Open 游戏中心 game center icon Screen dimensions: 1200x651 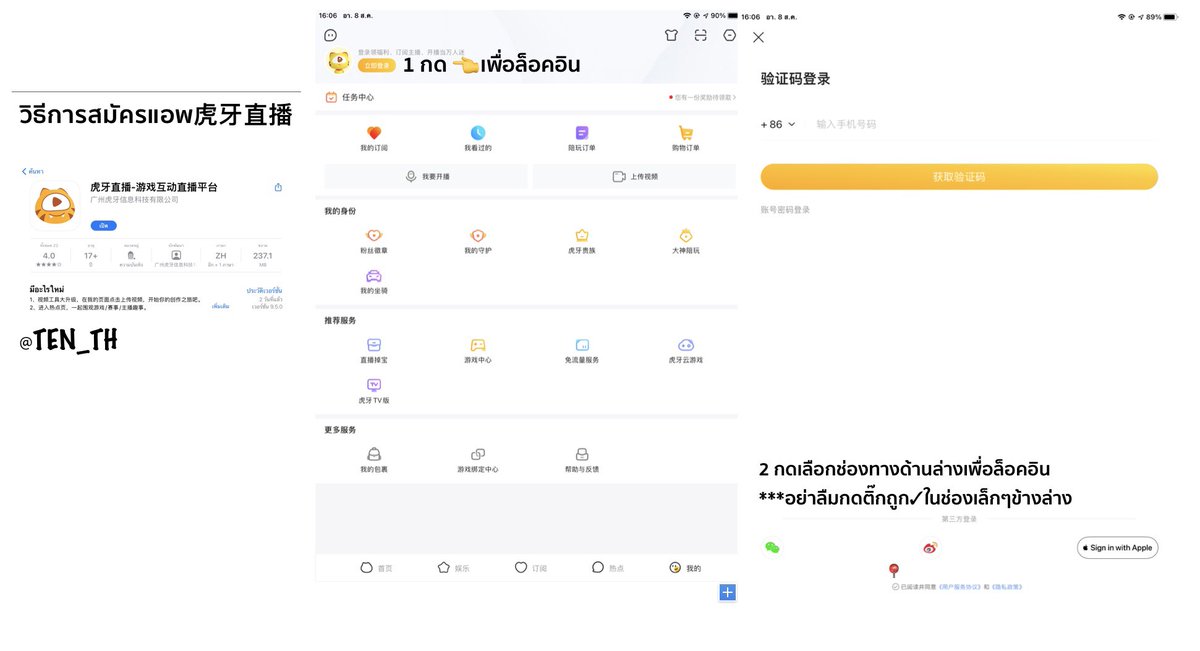478,344
